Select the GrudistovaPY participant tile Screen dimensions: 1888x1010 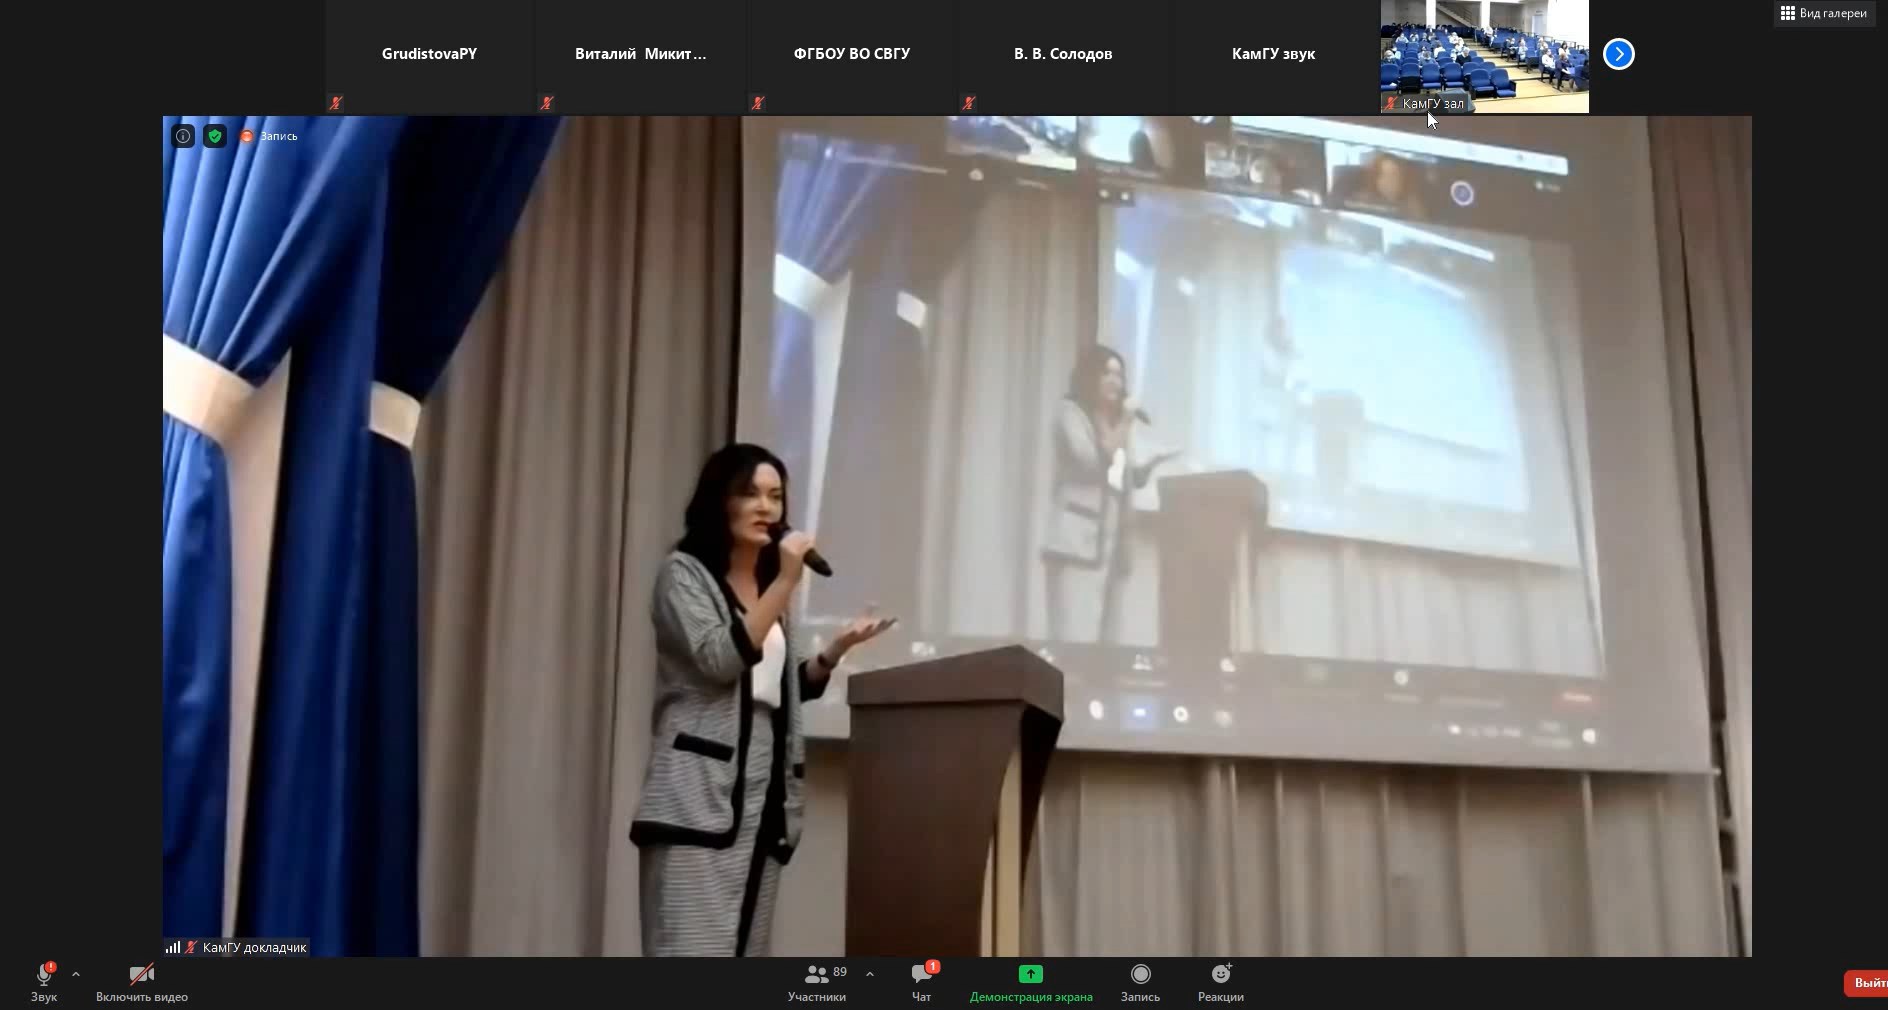[x=429, y=55]
